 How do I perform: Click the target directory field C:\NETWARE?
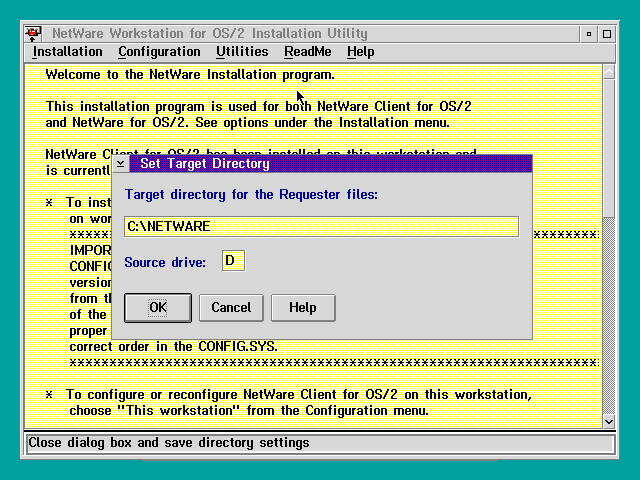(x=322, y=227)
